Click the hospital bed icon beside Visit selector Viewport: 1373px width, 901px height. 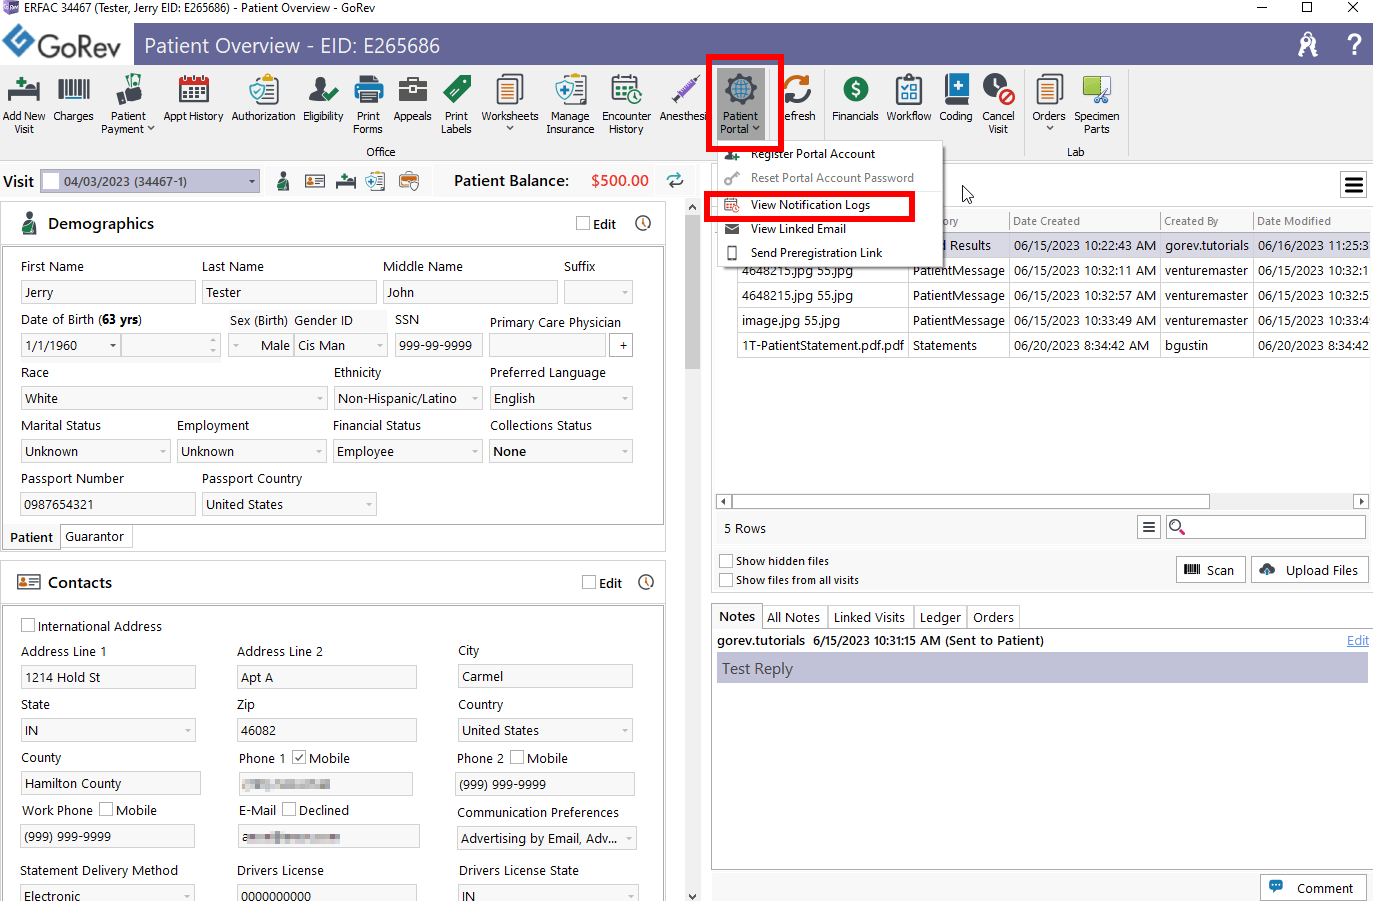346,181
